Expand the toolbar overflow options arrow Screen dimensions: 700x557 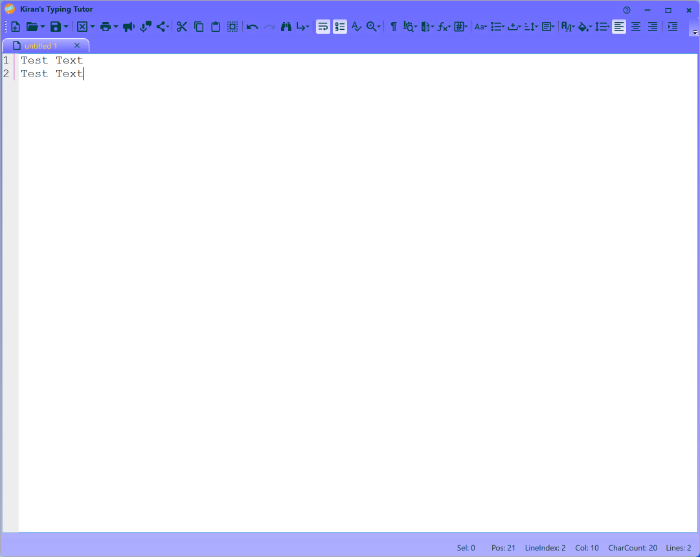click(695, 32)
